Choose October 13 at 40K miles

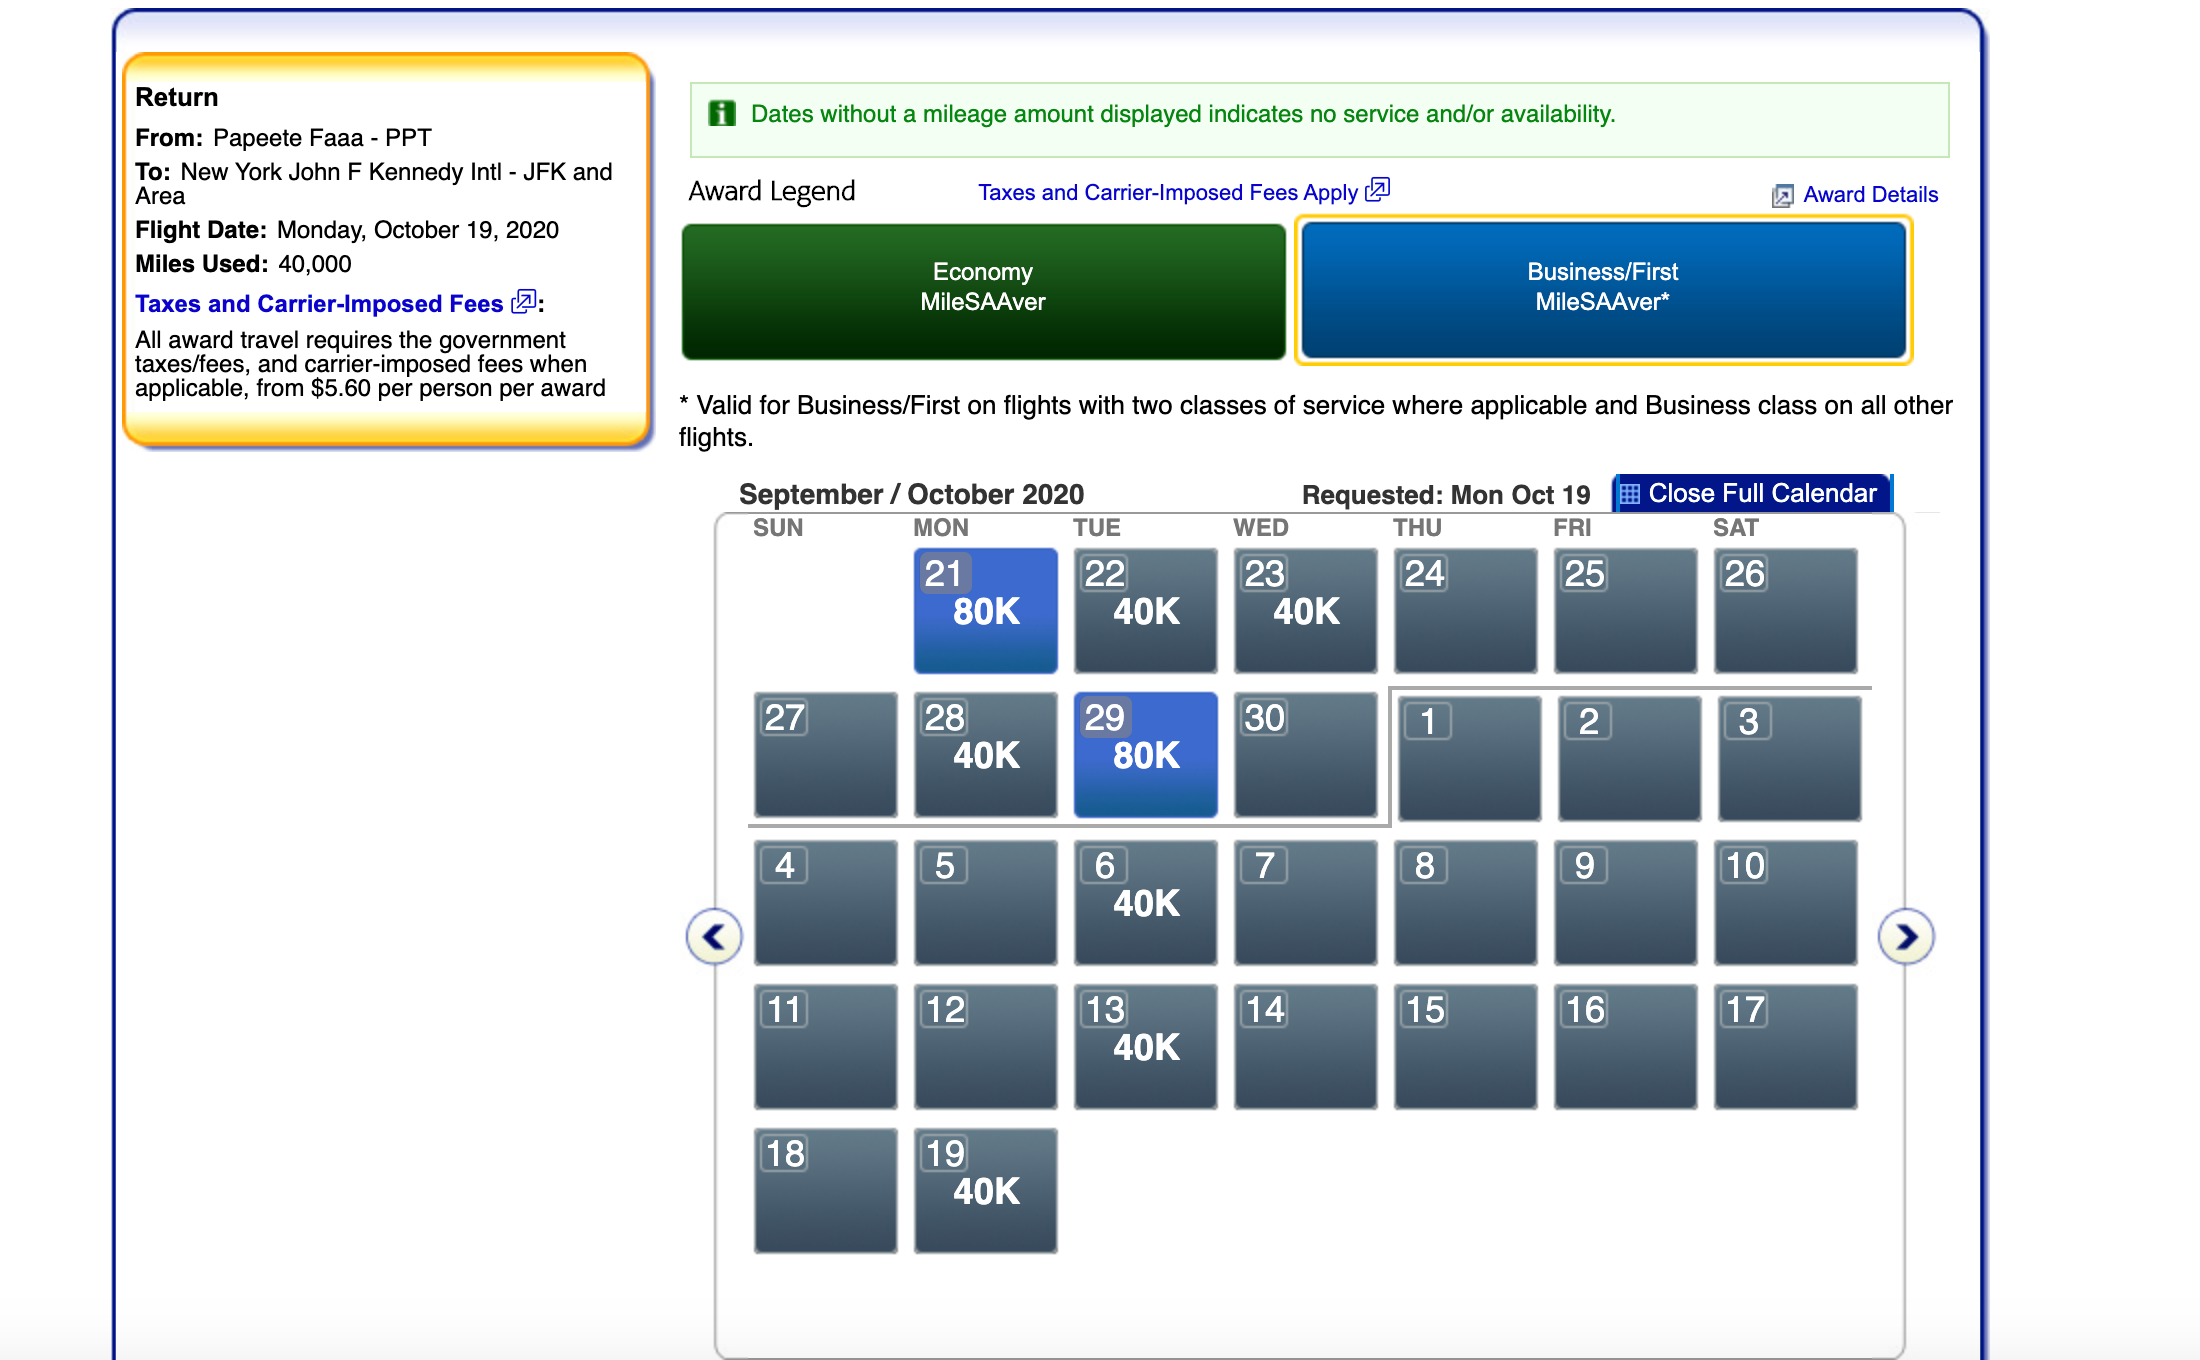pyautogui.click(x=1145, y=1046)
